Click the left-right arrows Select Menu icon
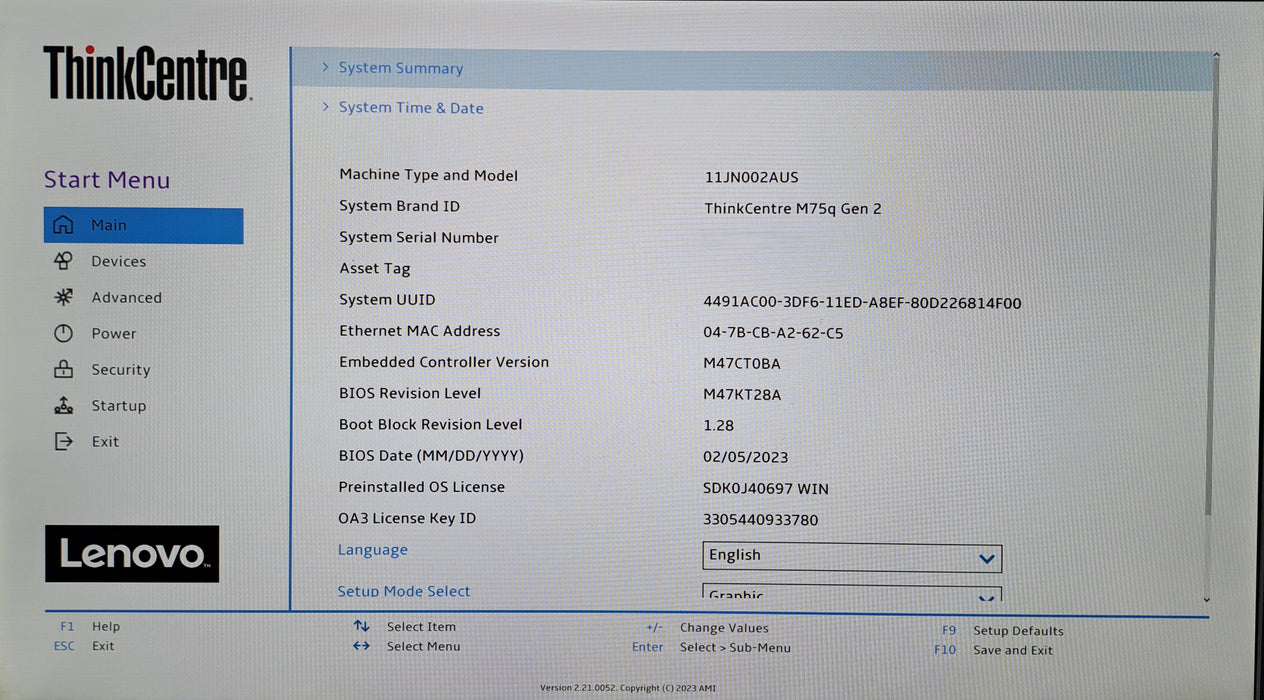Screen dimensions: 1264x700 (x=361, y=646)
